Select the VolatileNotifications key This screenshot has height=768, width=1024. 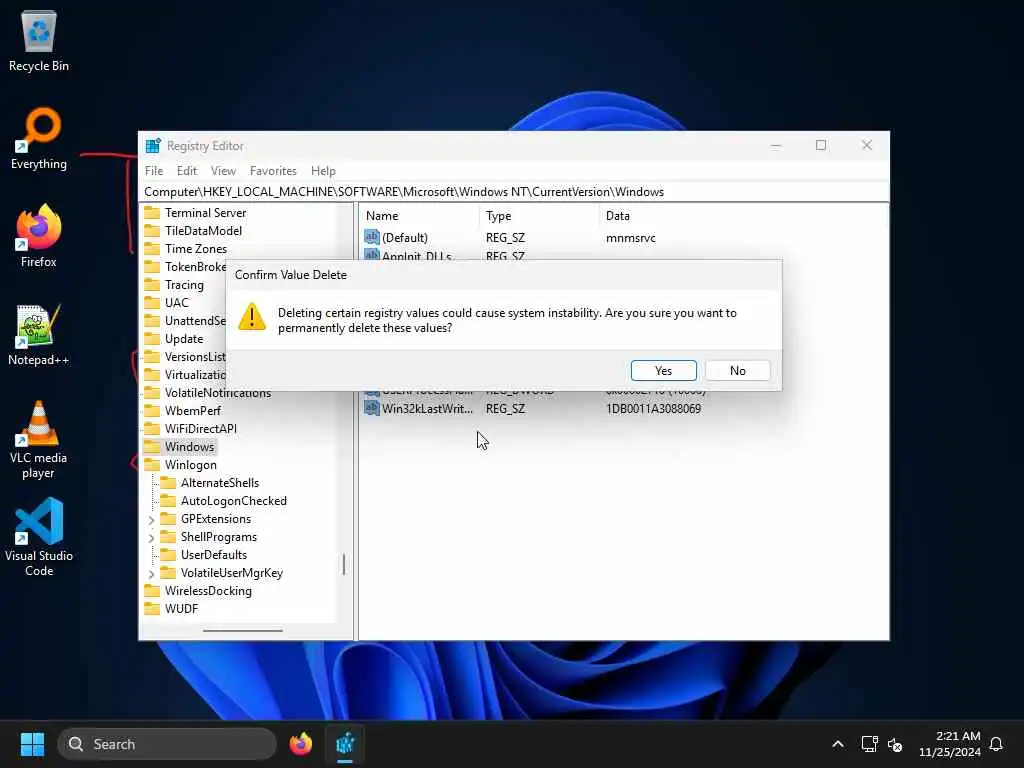click(217, 392)
